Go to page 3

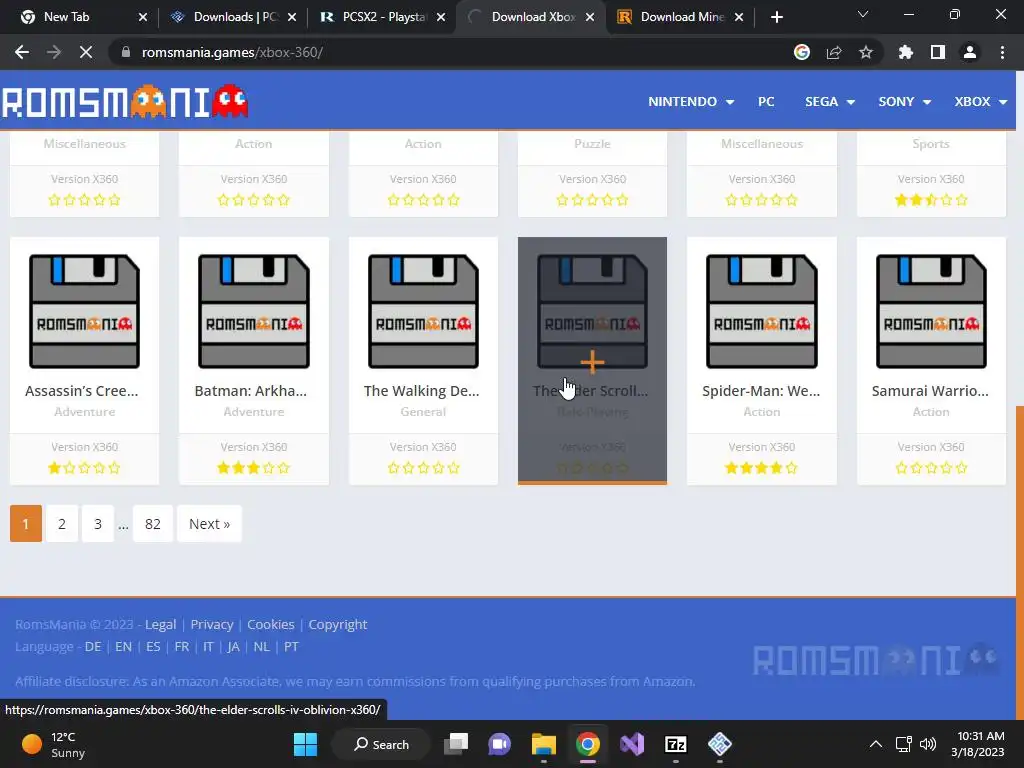(x=98, y=524)
